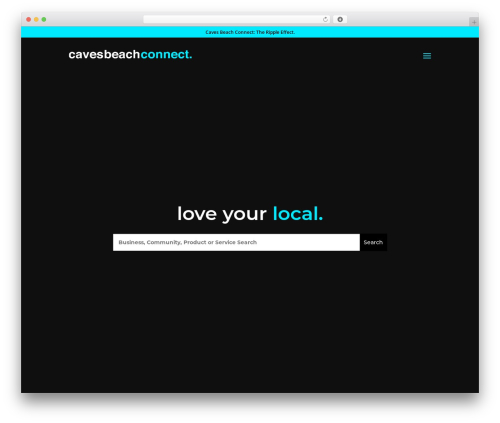Focus the Business, Community, Product search field
This screenshot has height=423, width=500.
point(236,242)
